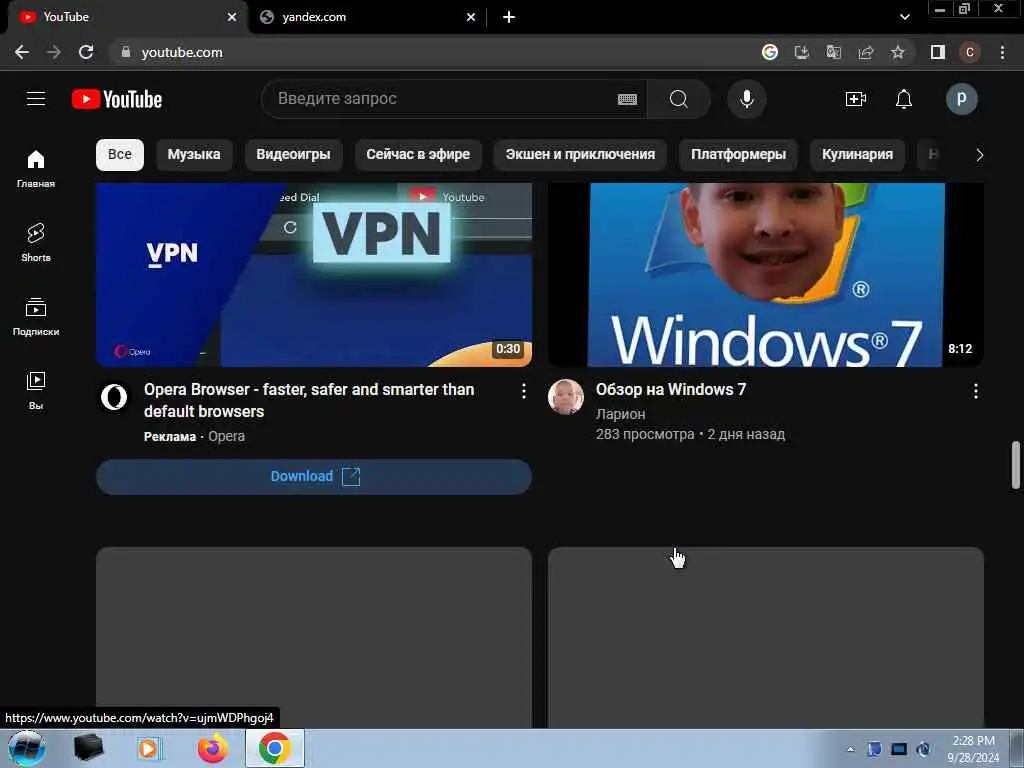Click the Opera channel logo avatar
Screen dimensions: 1024x768
tap(114, 396)
